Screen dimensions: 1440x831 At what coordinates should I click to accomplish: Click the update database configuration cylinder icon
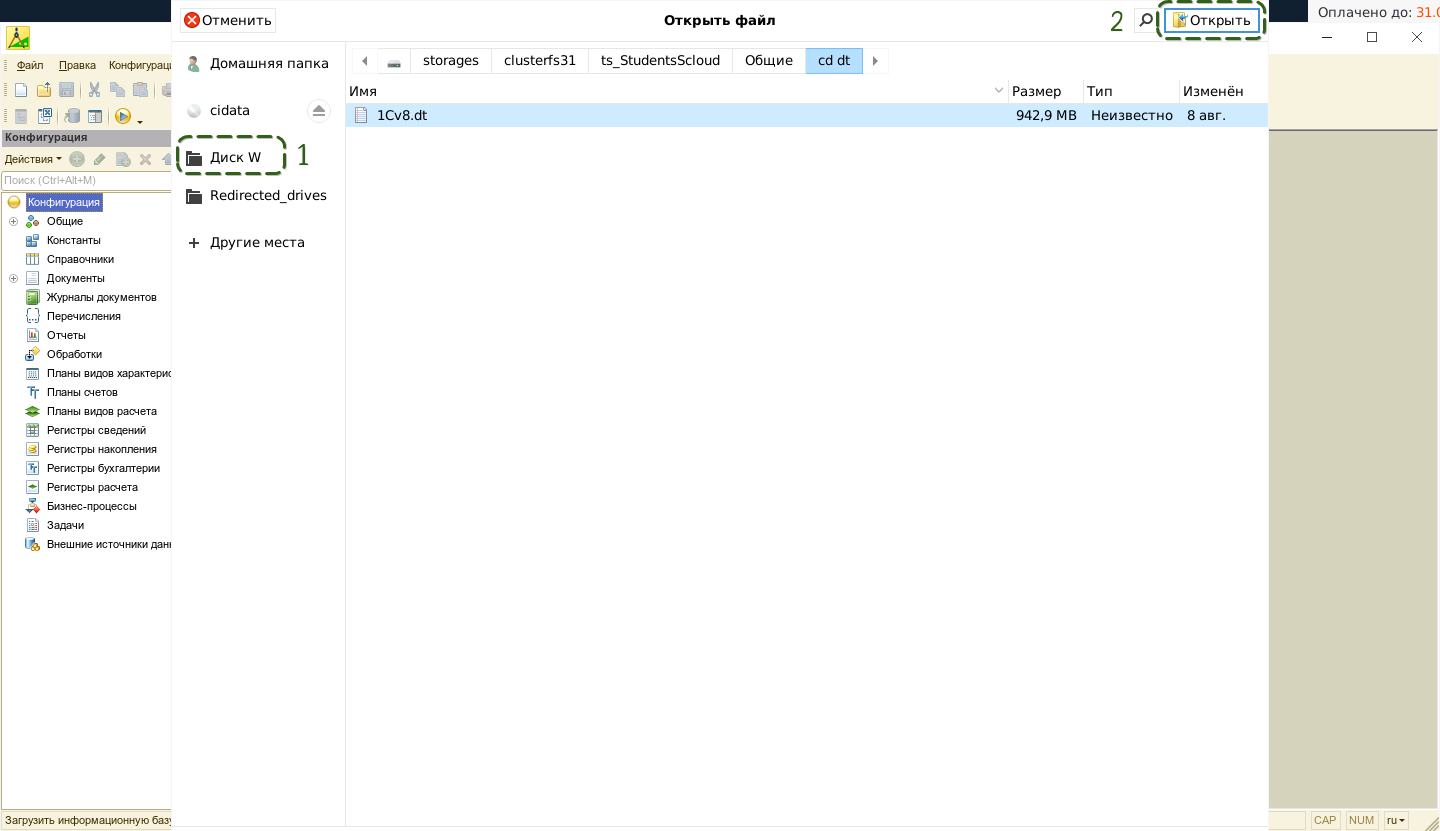(72, 116)
